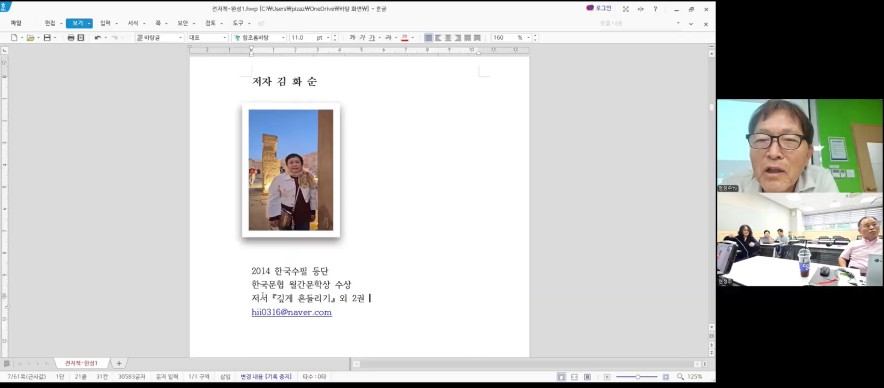Click the document tab 전자책-완성1
Viewport: 884px width, 388px height.
(x=82, y=363)
